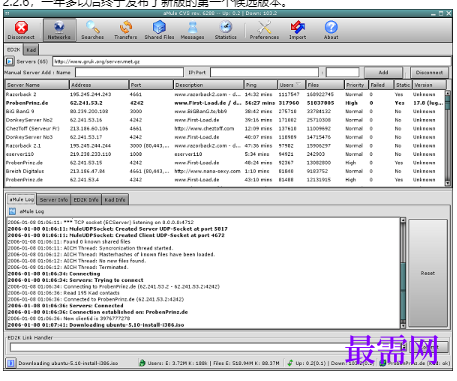
Task: Select the Kad Info tab
Action: [x=115, y=200]
